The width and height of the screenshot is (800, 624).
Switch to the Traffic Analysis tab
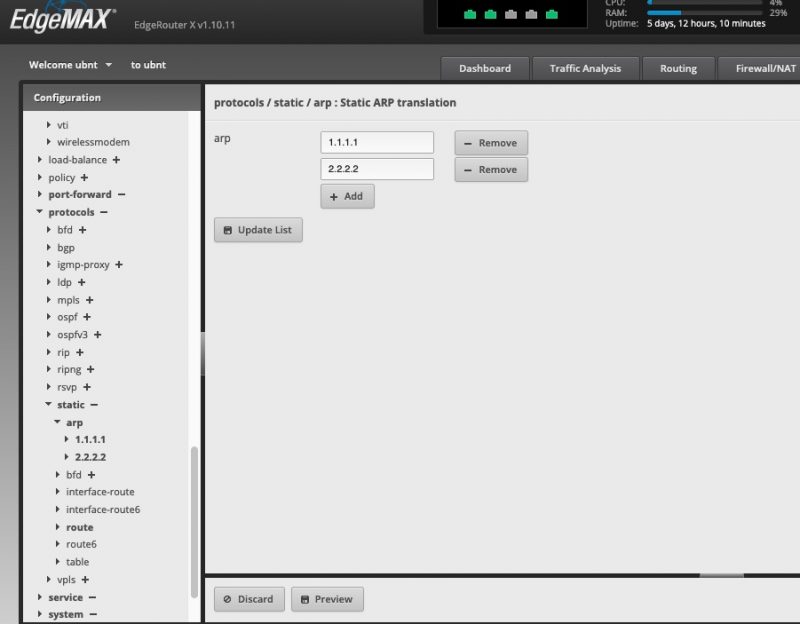pos(586,68)
